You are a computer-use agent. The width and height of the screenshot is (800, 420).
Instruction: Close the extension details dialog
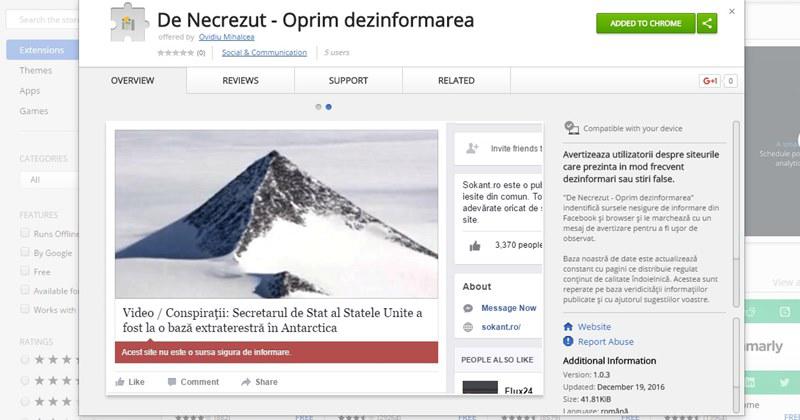point(732,11)
